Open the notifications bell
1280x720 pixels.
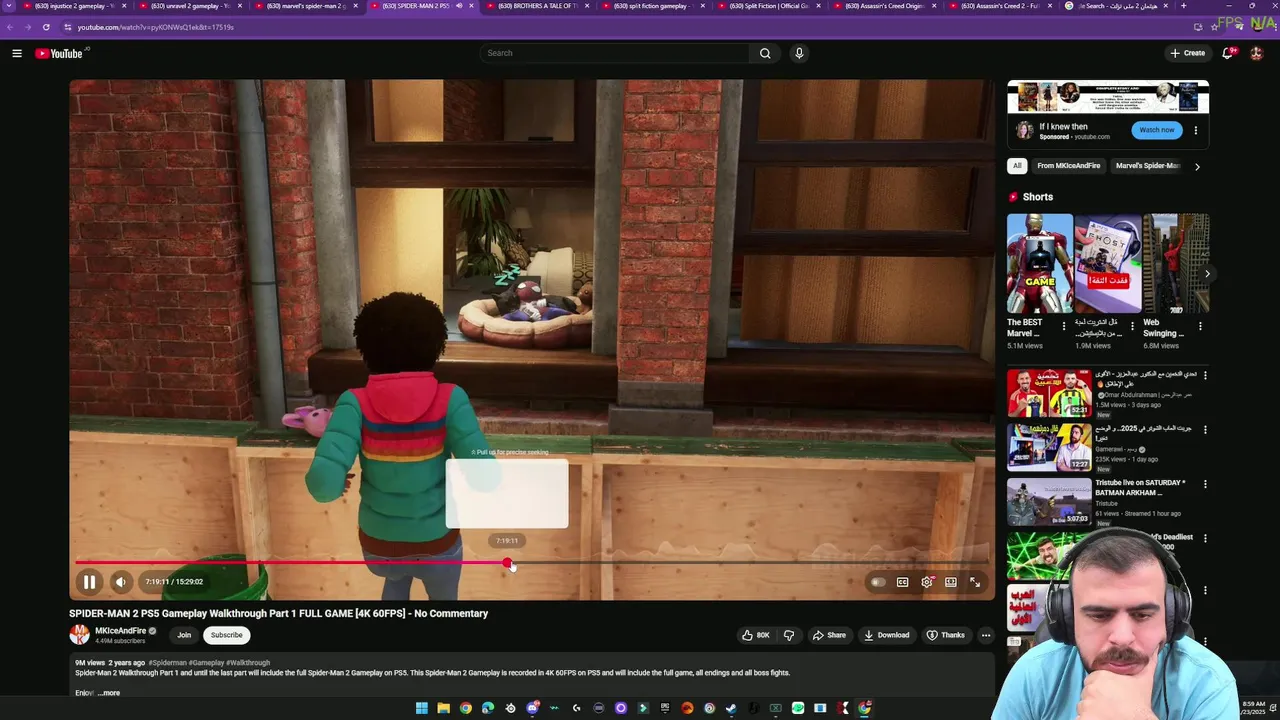[x=1228, y=53]
